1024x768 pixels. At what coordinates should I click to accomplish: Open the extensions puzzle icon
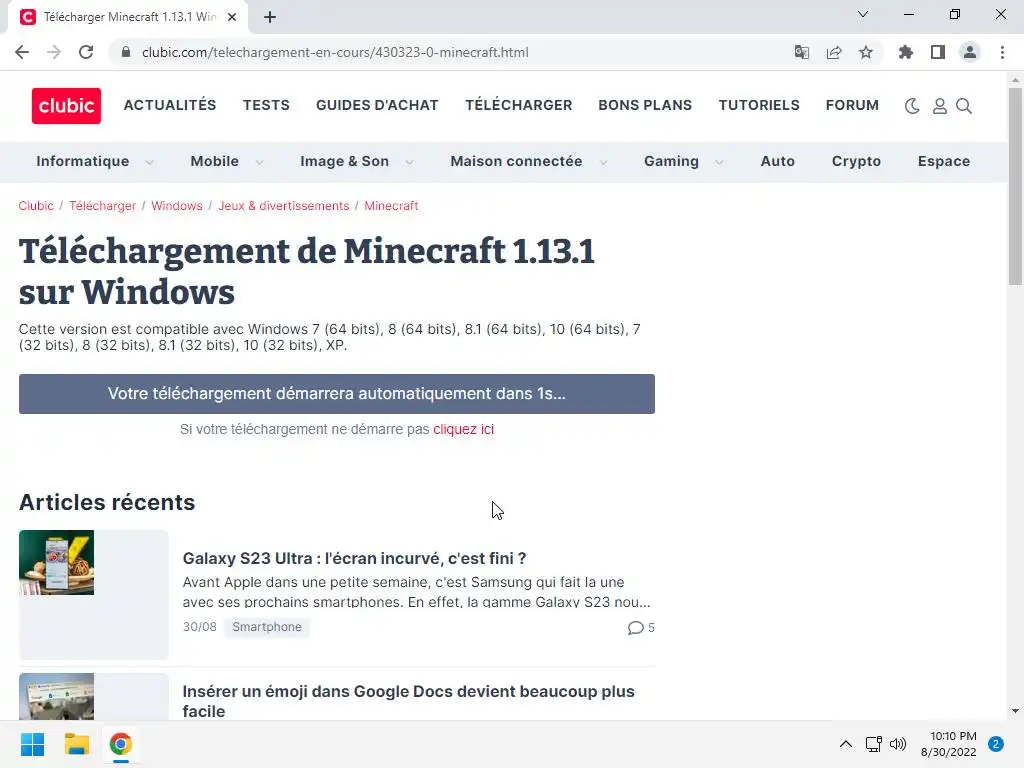(x=906, y=52)
